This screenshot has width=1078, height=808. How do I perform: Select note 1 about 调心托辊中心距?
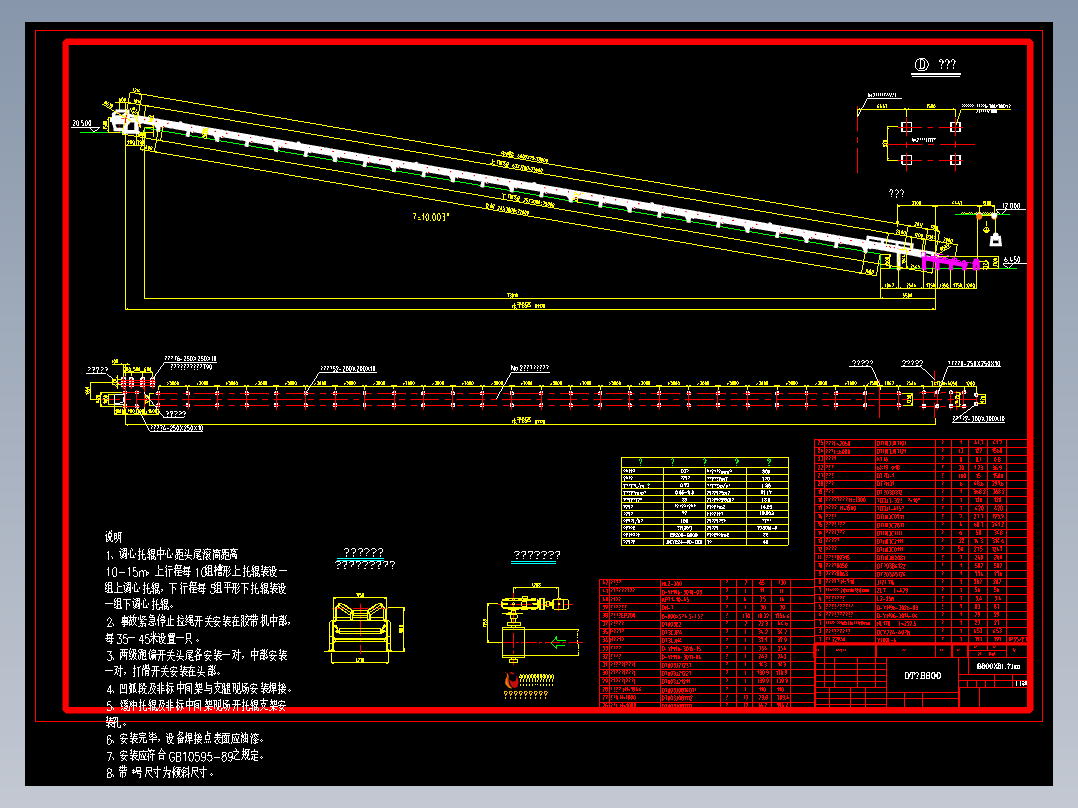tap(172, 554)
